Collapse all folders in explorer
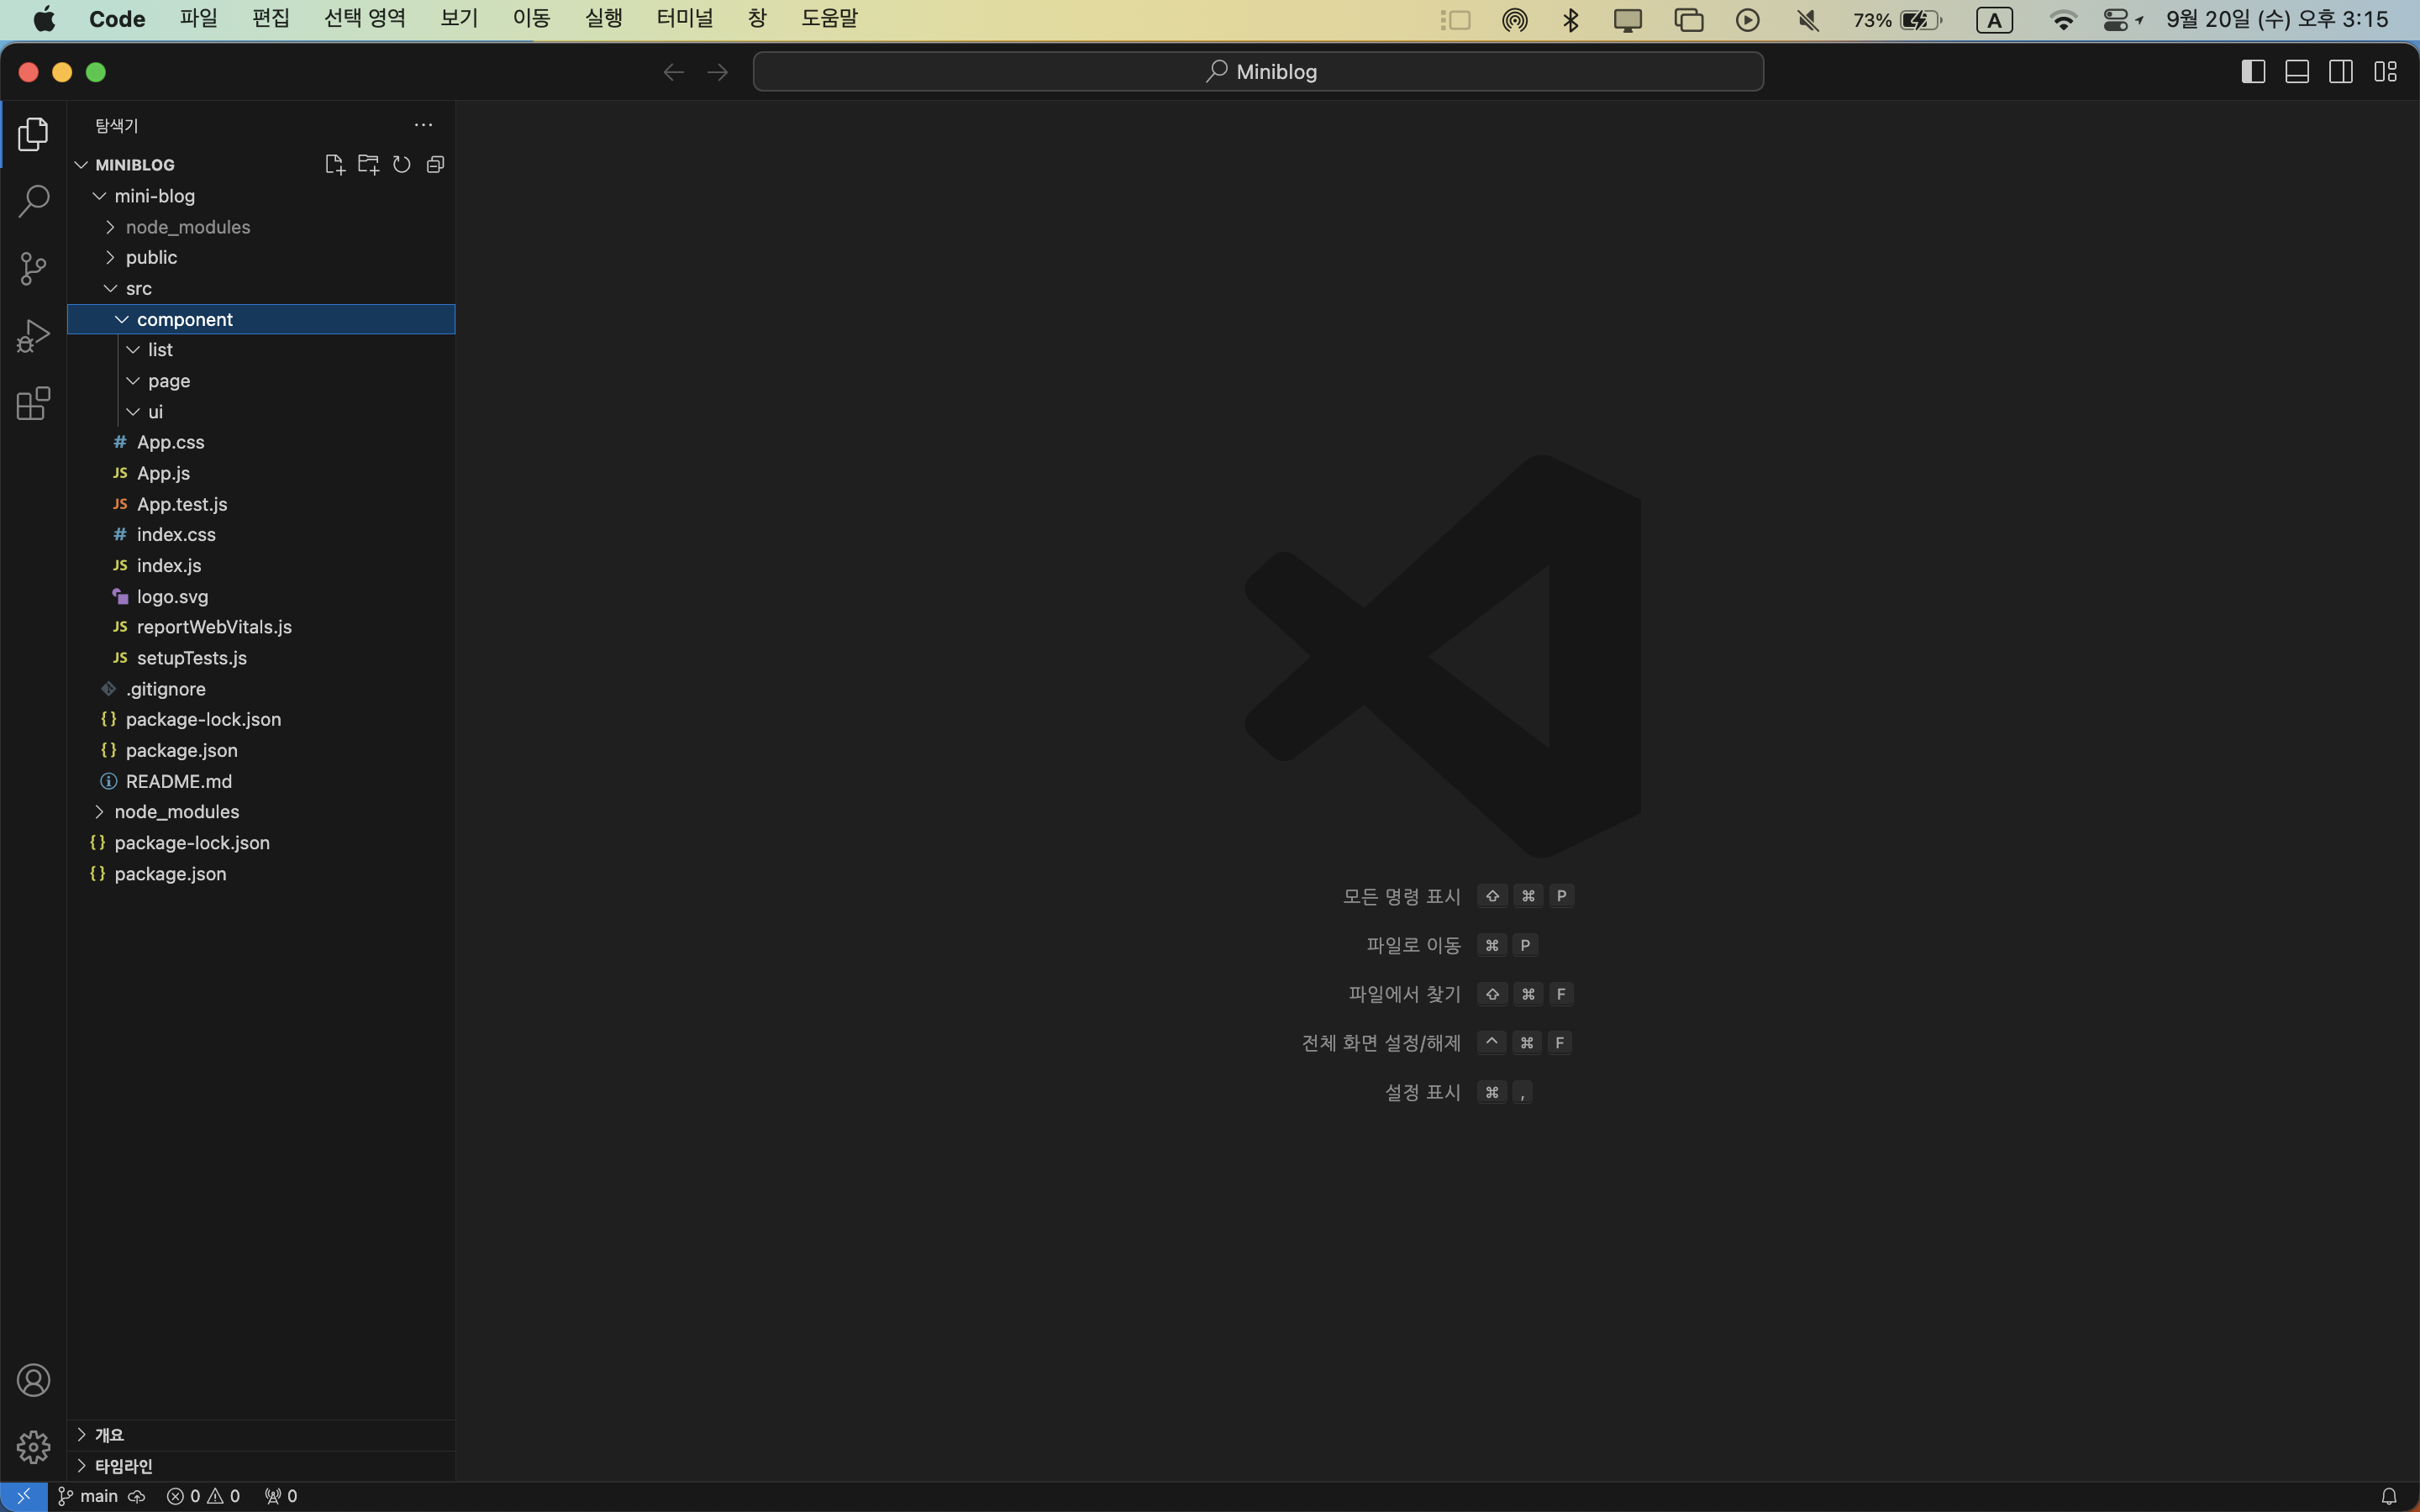This screenshot has height=1512, width=2420. point(435,165)
